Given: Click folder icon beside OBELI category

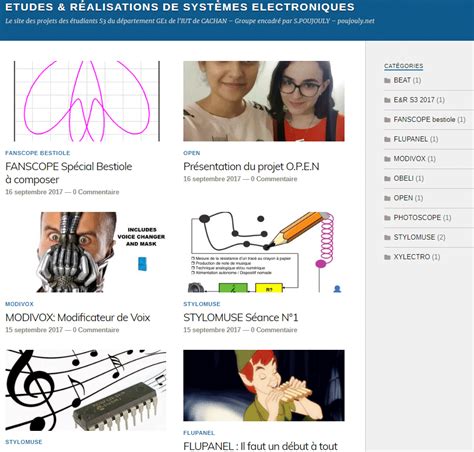Looking at the screenshot, I should coord(387,179).
